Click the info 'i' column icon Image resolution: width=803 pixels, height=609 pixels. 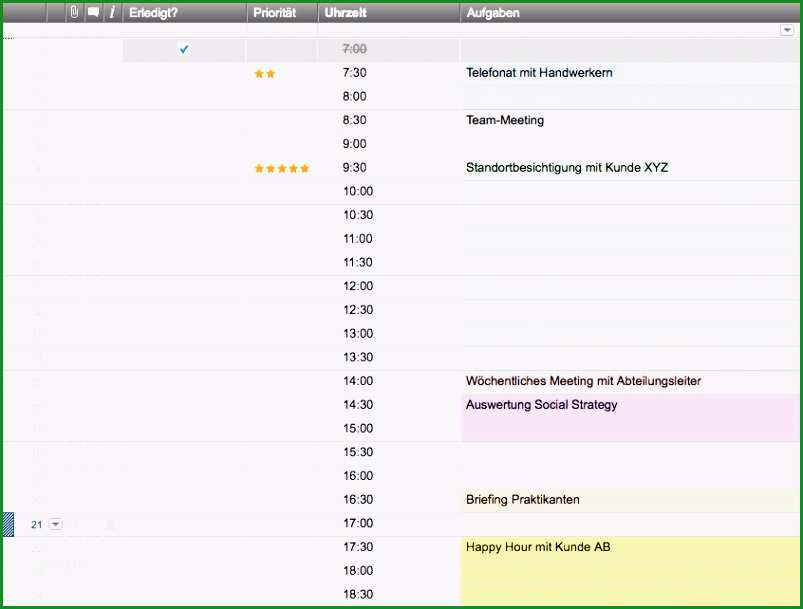tap(112, 12)
